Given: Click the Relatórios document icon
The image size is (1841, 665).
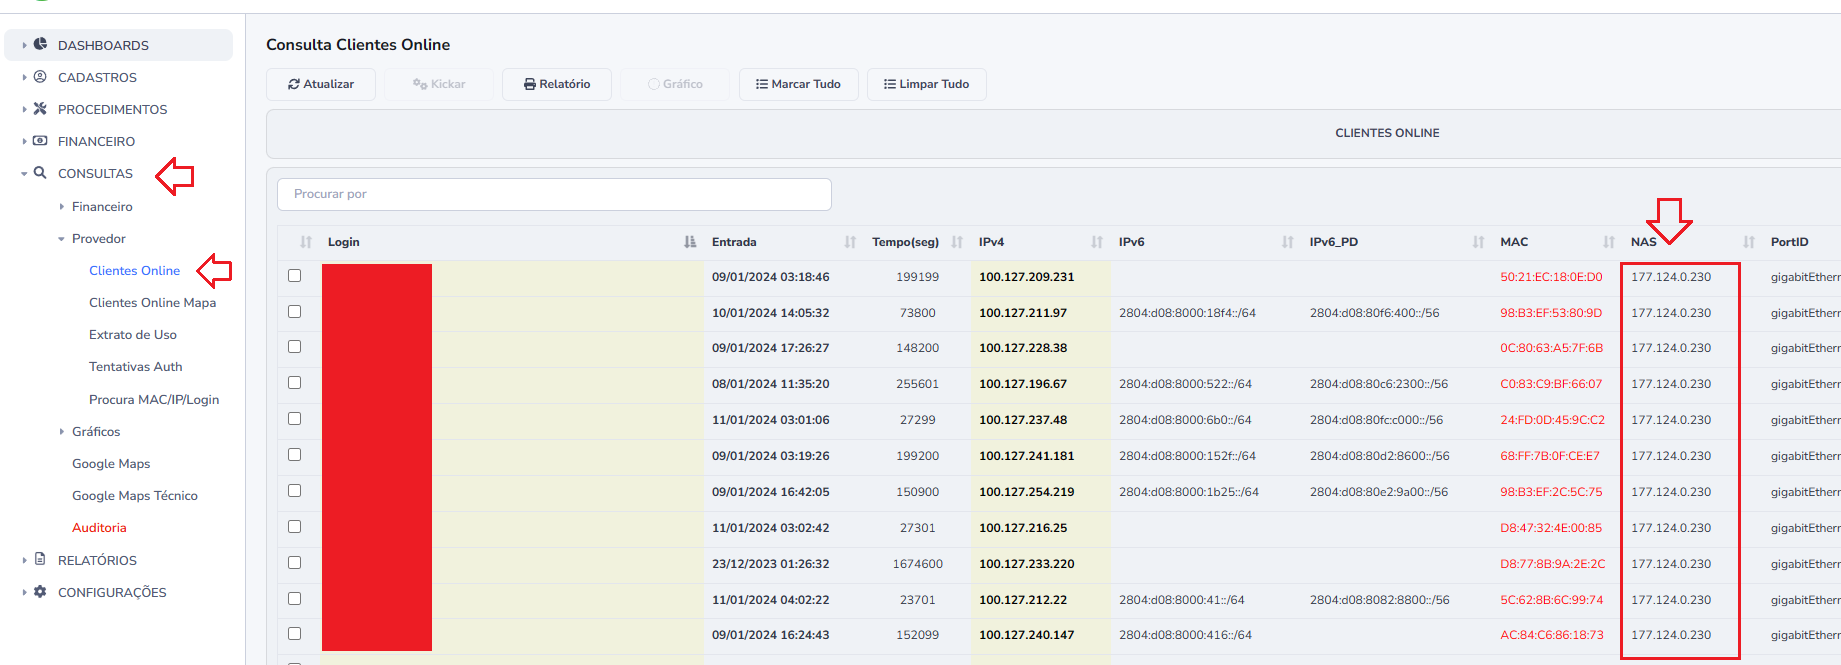Looking at the screenshot, I should pyautogui.click(x=40, y=559).
